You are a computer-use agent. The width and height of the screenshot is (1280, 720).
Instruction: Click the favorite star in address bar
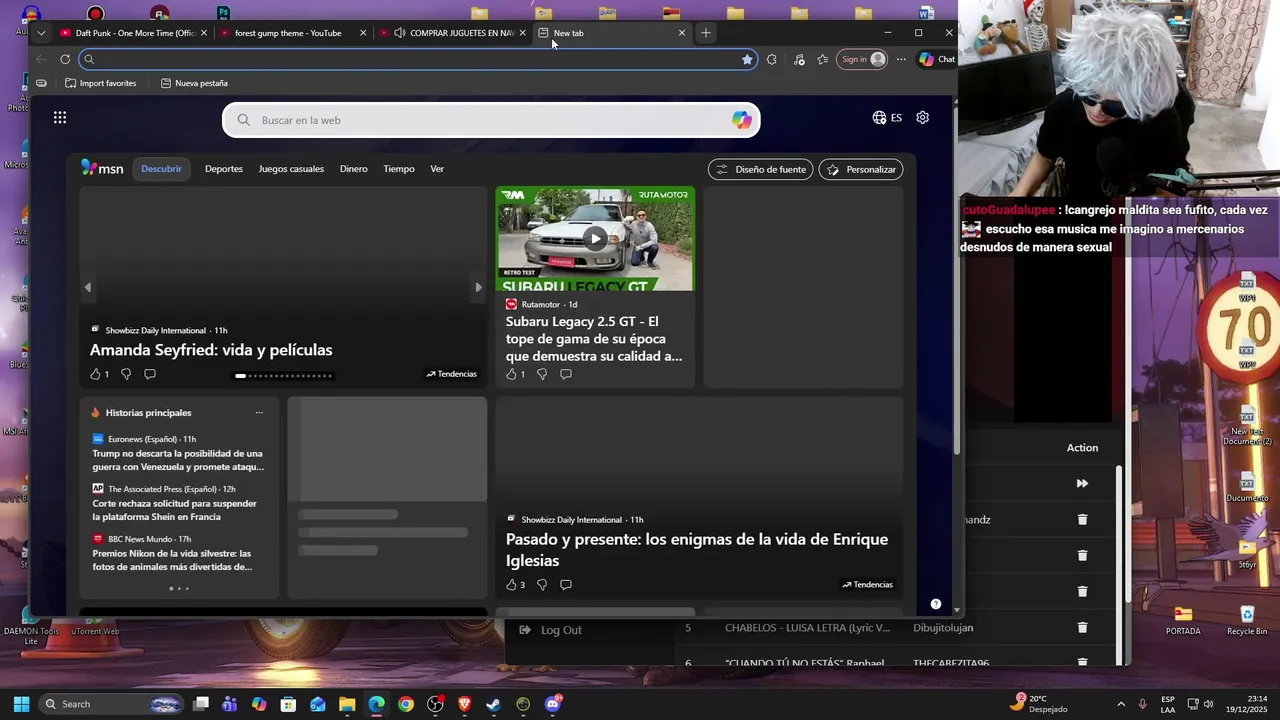point(747,59)
